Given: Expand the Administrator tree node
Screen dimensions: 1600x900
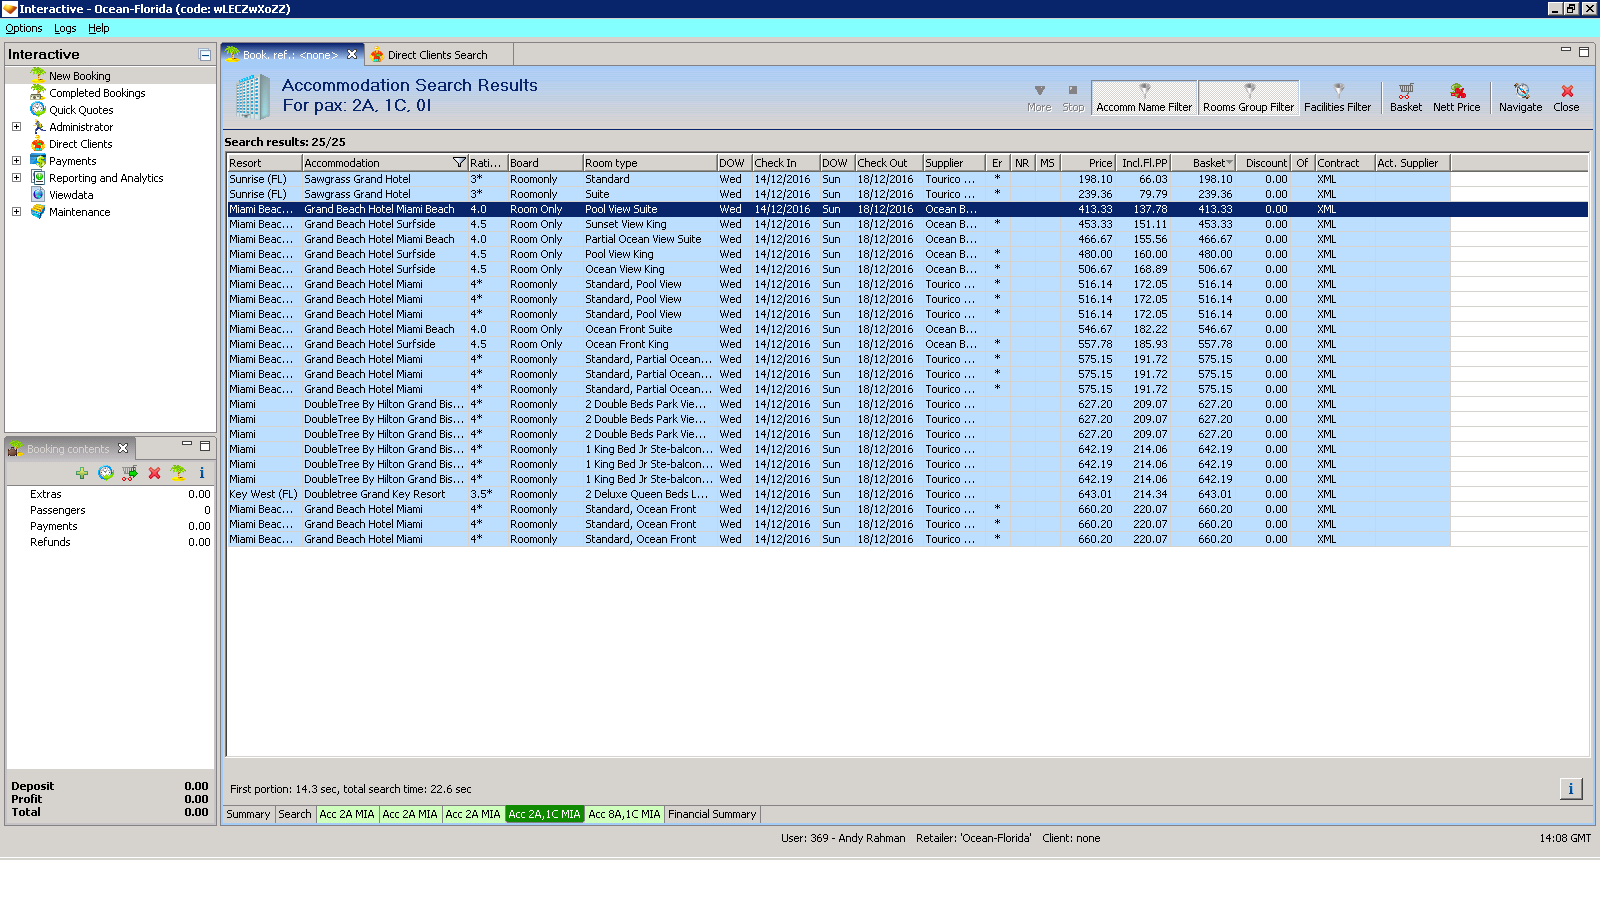Looking at the screenshot, I should coord(16,127).
